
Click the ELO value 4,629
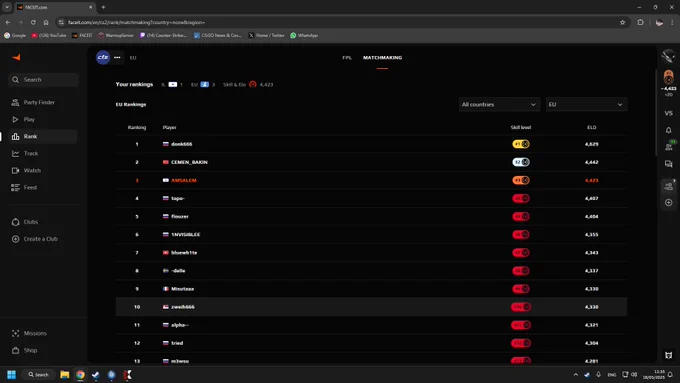tap(592, 144)
